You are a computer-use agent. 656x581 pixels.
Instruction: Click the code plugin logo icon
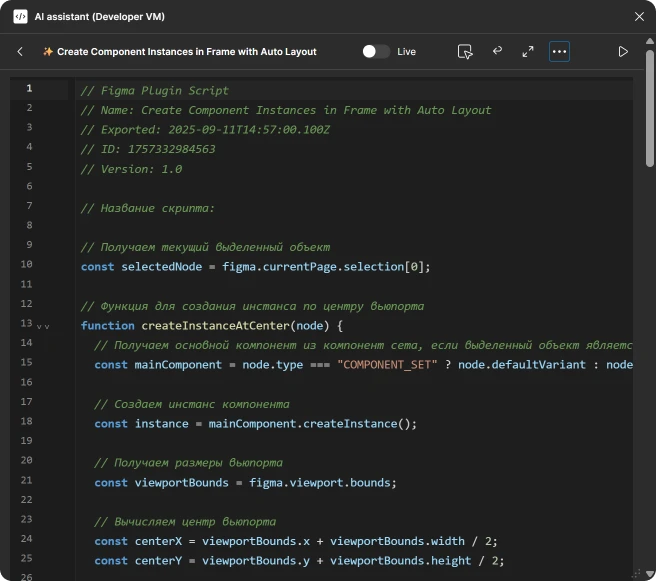pyautogui.click(x=20, y=16)
